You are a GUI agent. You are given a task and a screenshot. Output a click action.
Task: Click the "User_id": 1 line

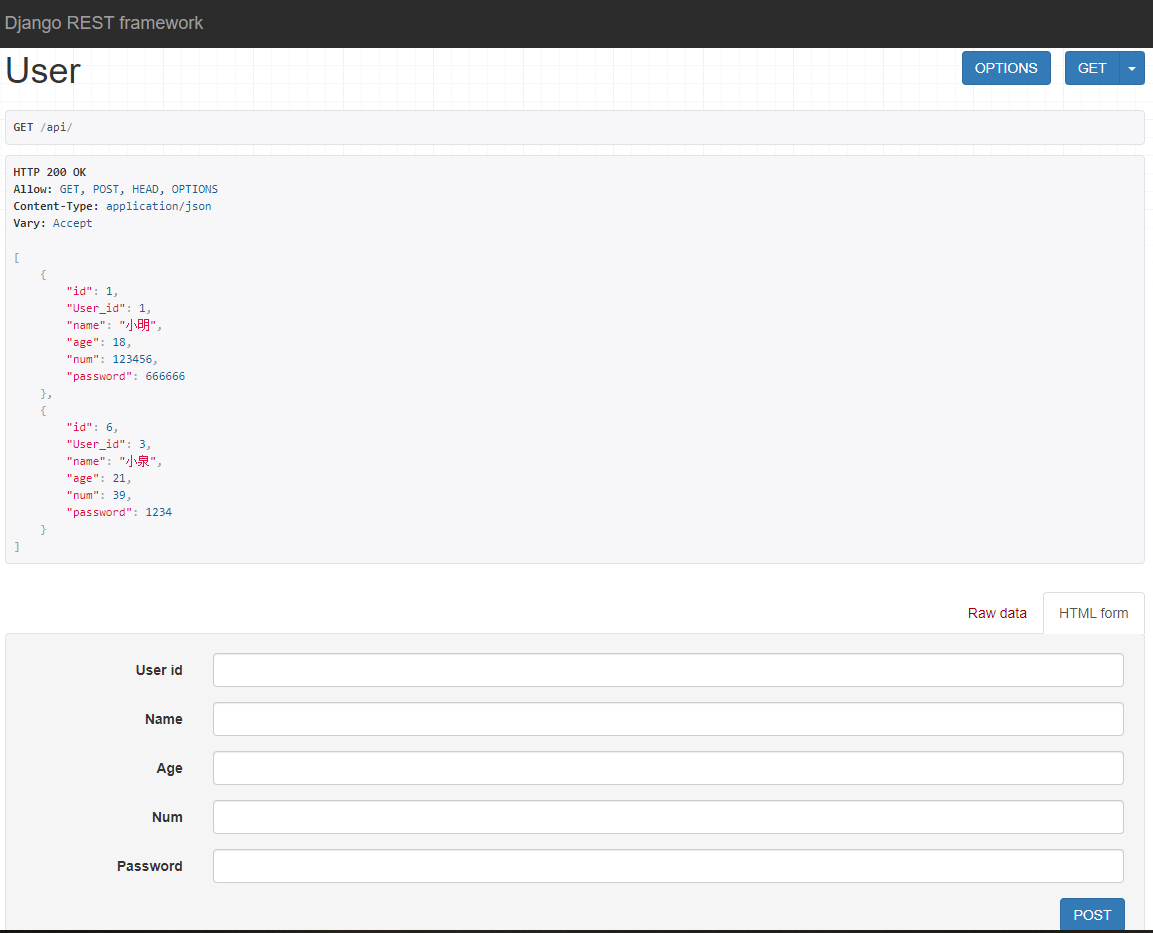pyautogui.click(x=109, y=308)
